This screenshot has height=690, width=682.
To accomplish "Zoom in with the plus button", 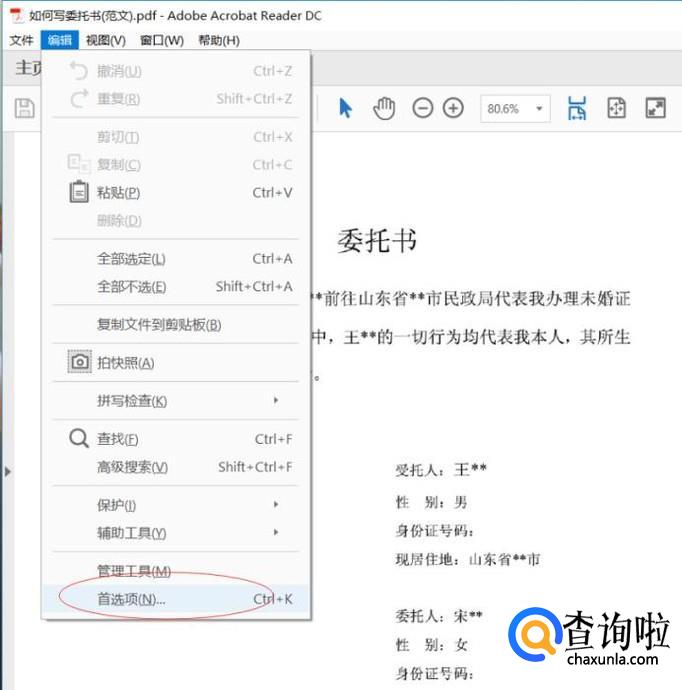I will [453, 108].
